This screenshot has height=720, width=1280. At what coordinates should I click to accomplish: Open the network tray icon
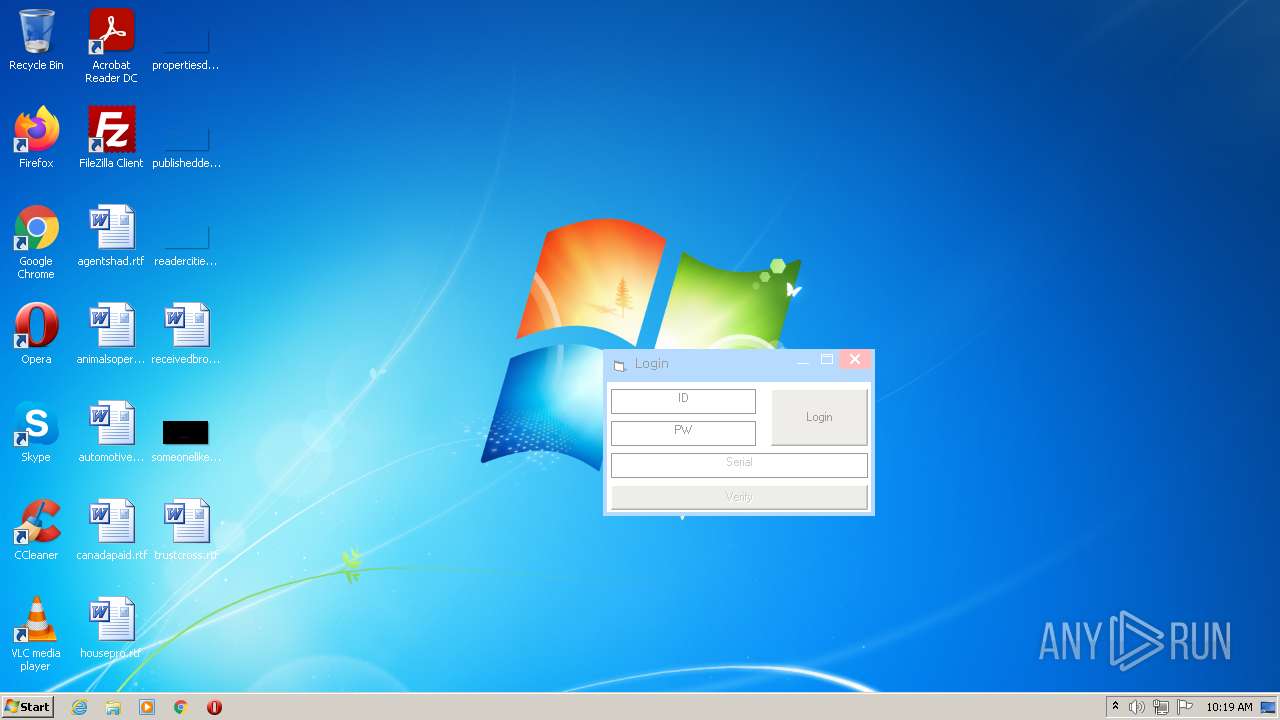(x=1161, y=707)
